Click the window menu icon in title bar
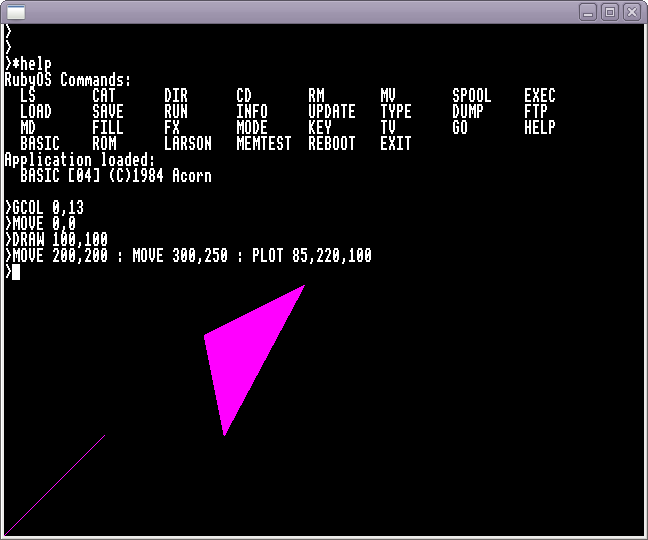The width and height of the screenshot is (648, 540). (x=14, y=12)
